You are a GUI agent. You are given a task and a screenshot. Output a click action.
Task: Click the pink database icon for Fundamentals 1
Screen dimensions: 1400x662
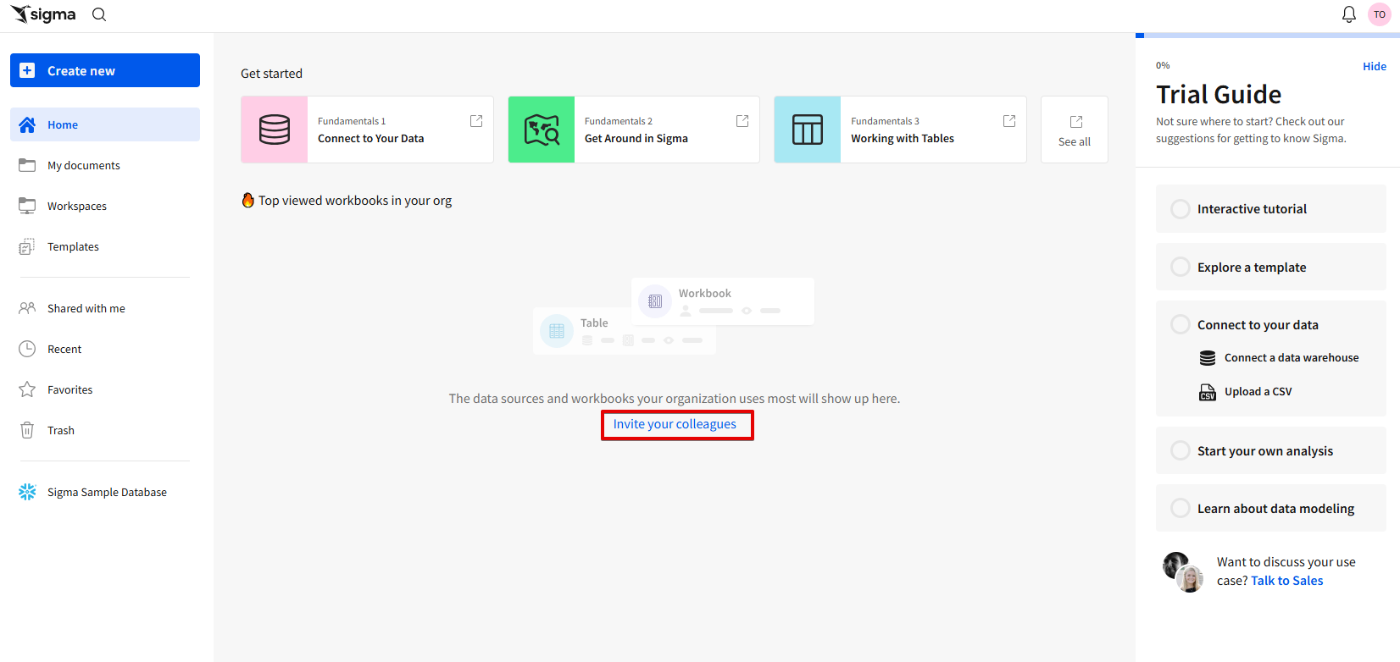pos(274,130)
